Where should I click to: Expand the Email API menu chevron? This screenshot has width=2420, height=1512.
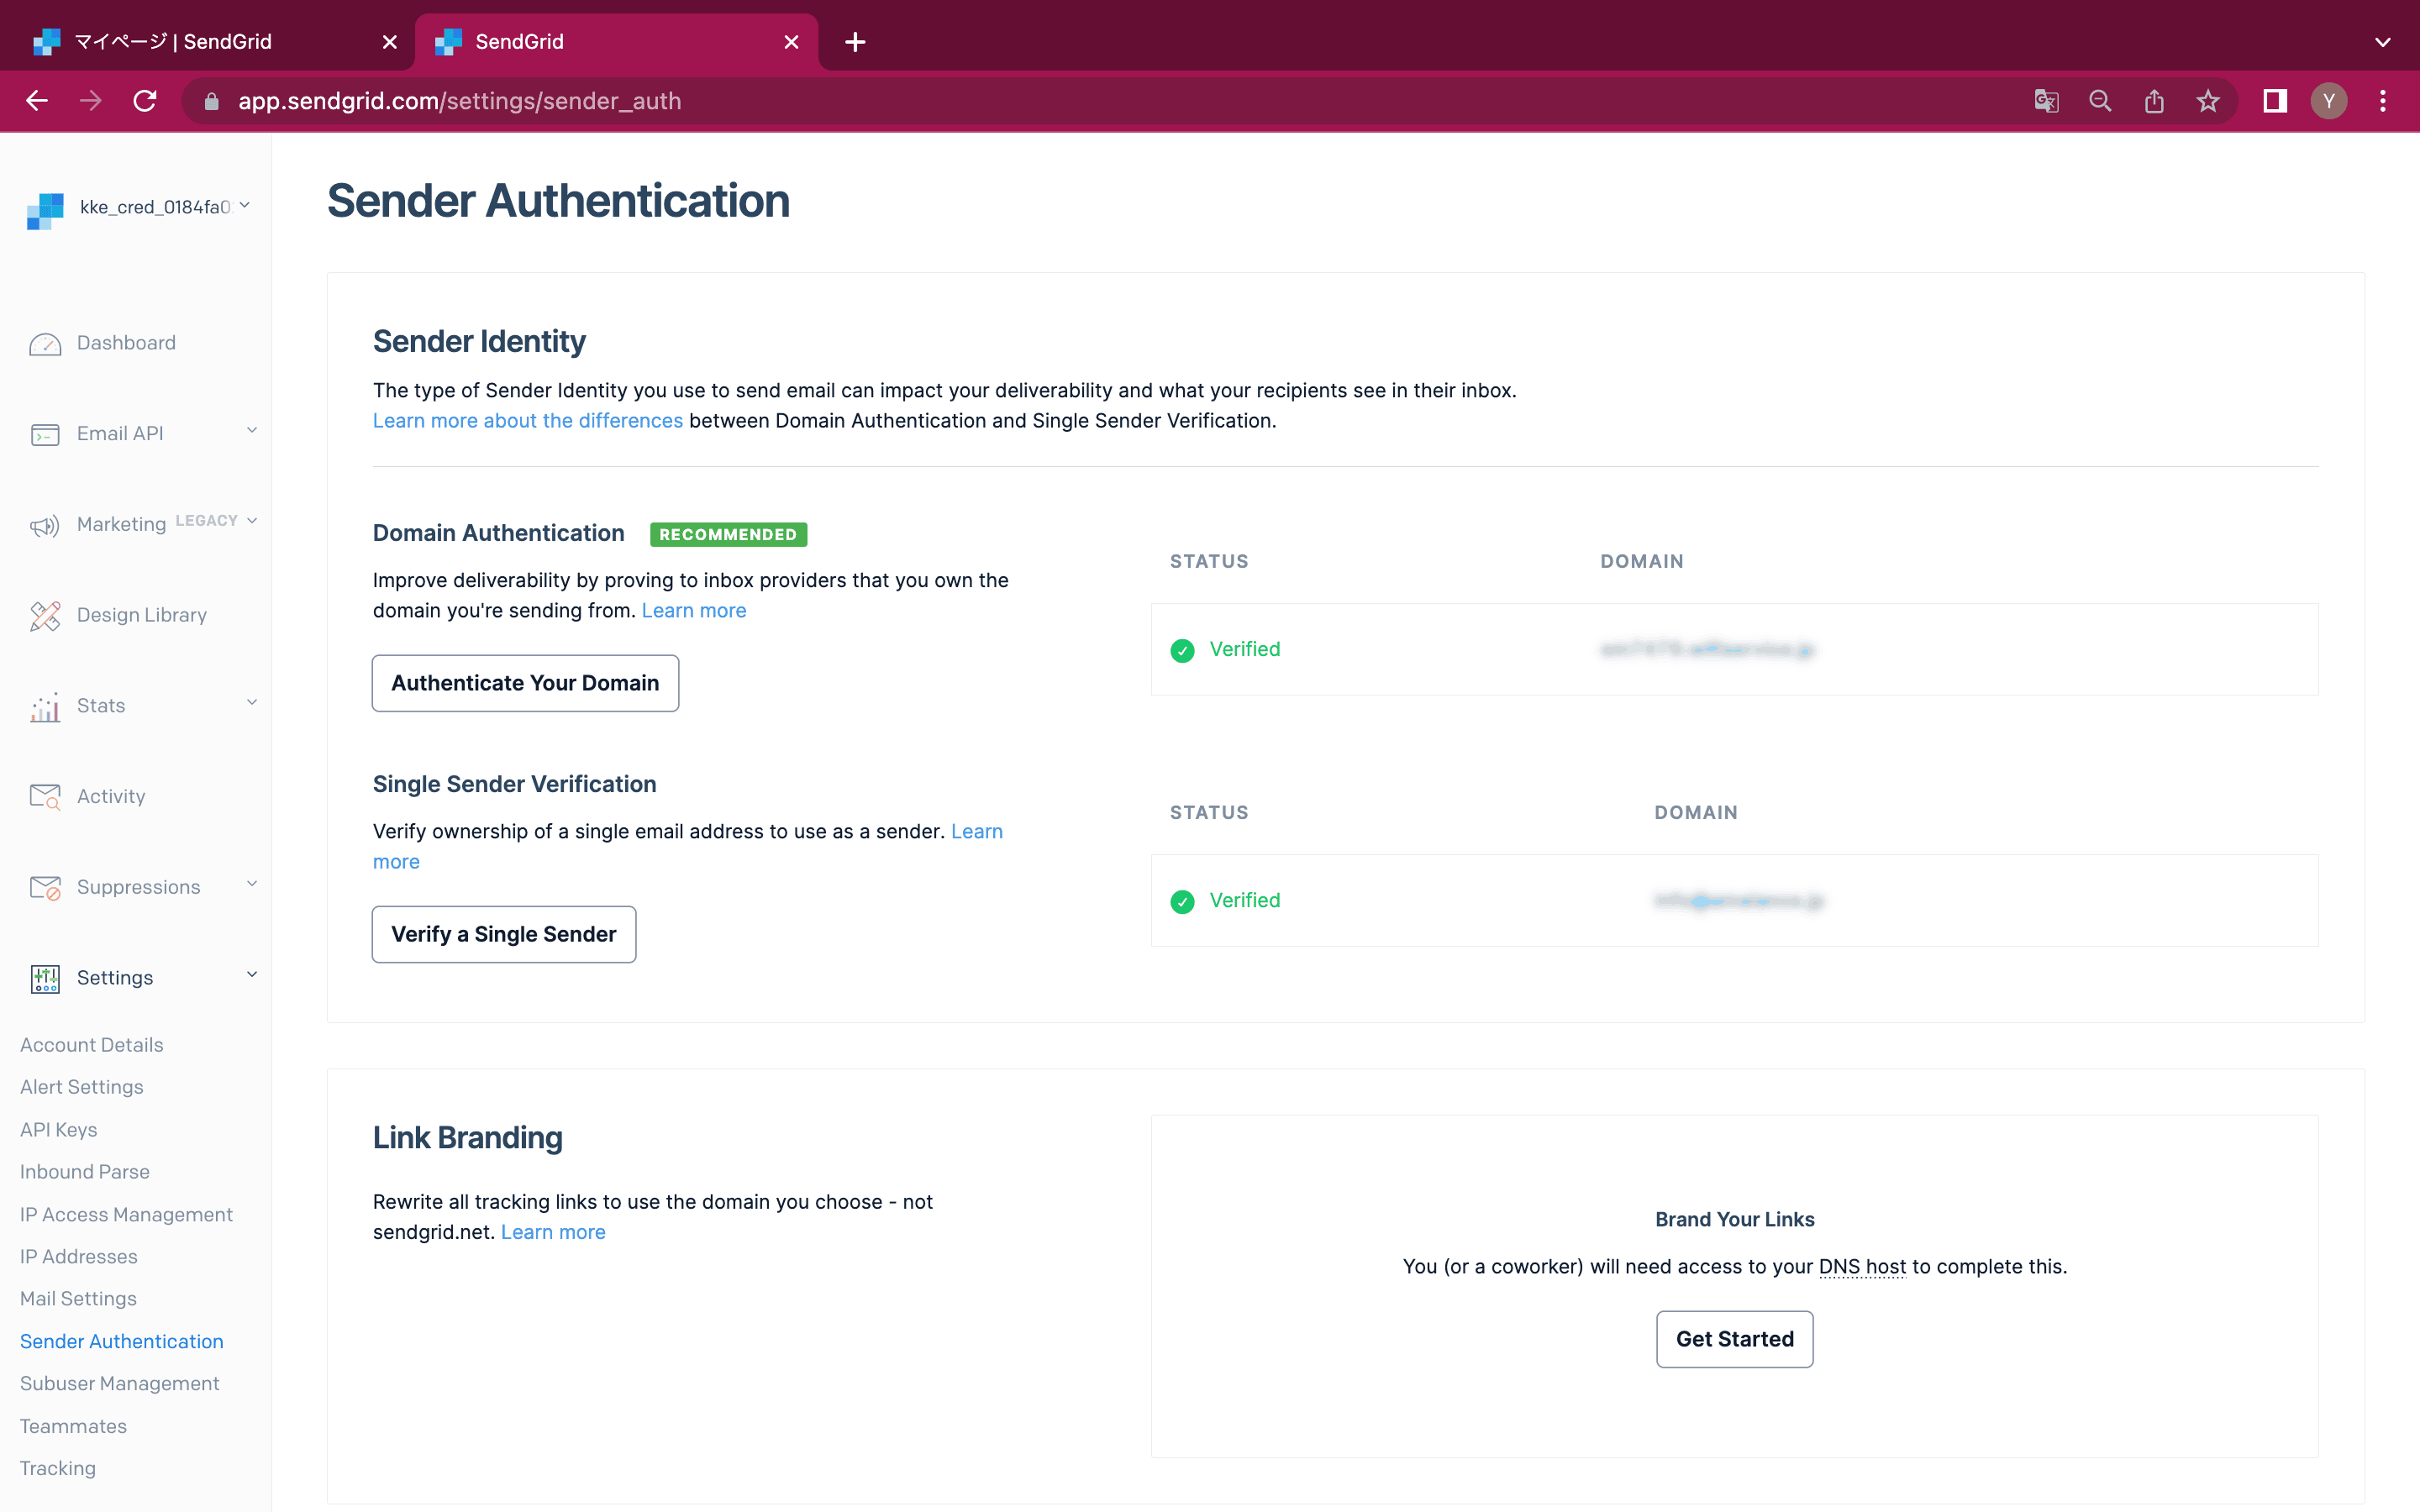(x=252, y=431)
